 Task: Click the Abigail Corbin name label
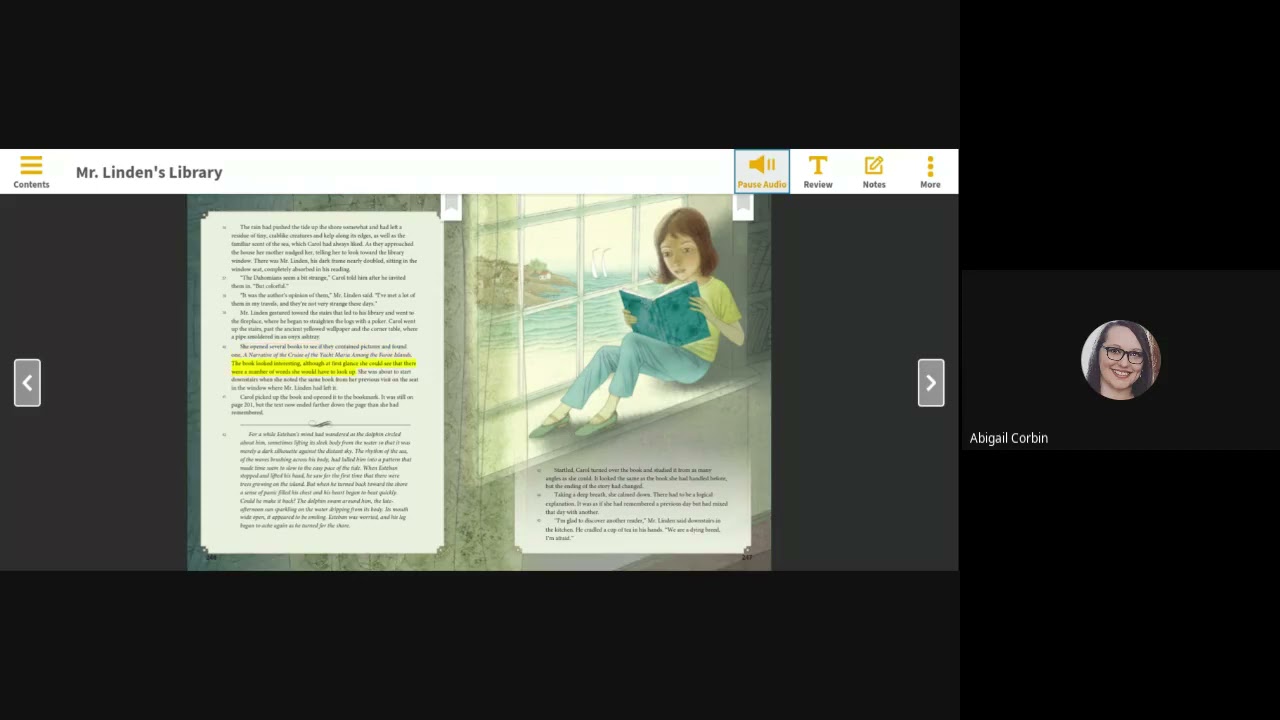click(1008, 438)
